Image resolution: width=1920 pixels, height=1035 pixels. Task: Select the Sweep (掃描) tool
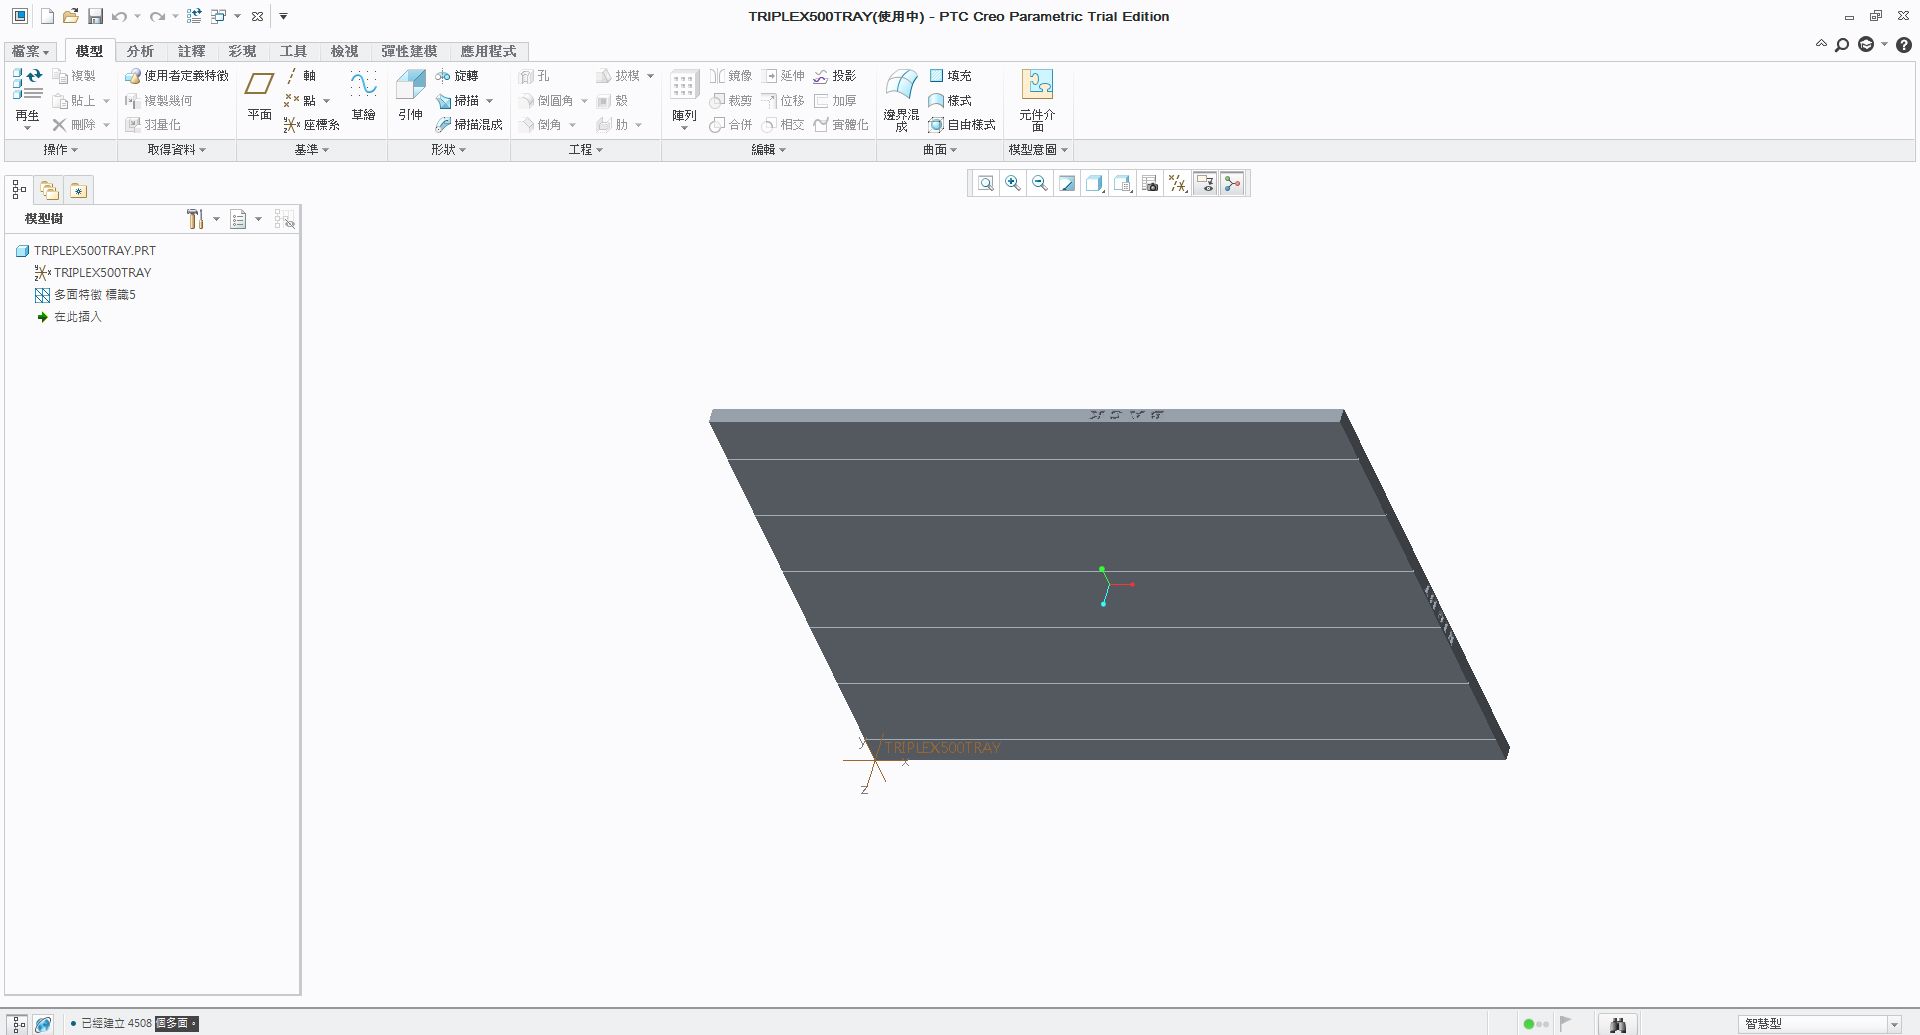coord(458,101)
